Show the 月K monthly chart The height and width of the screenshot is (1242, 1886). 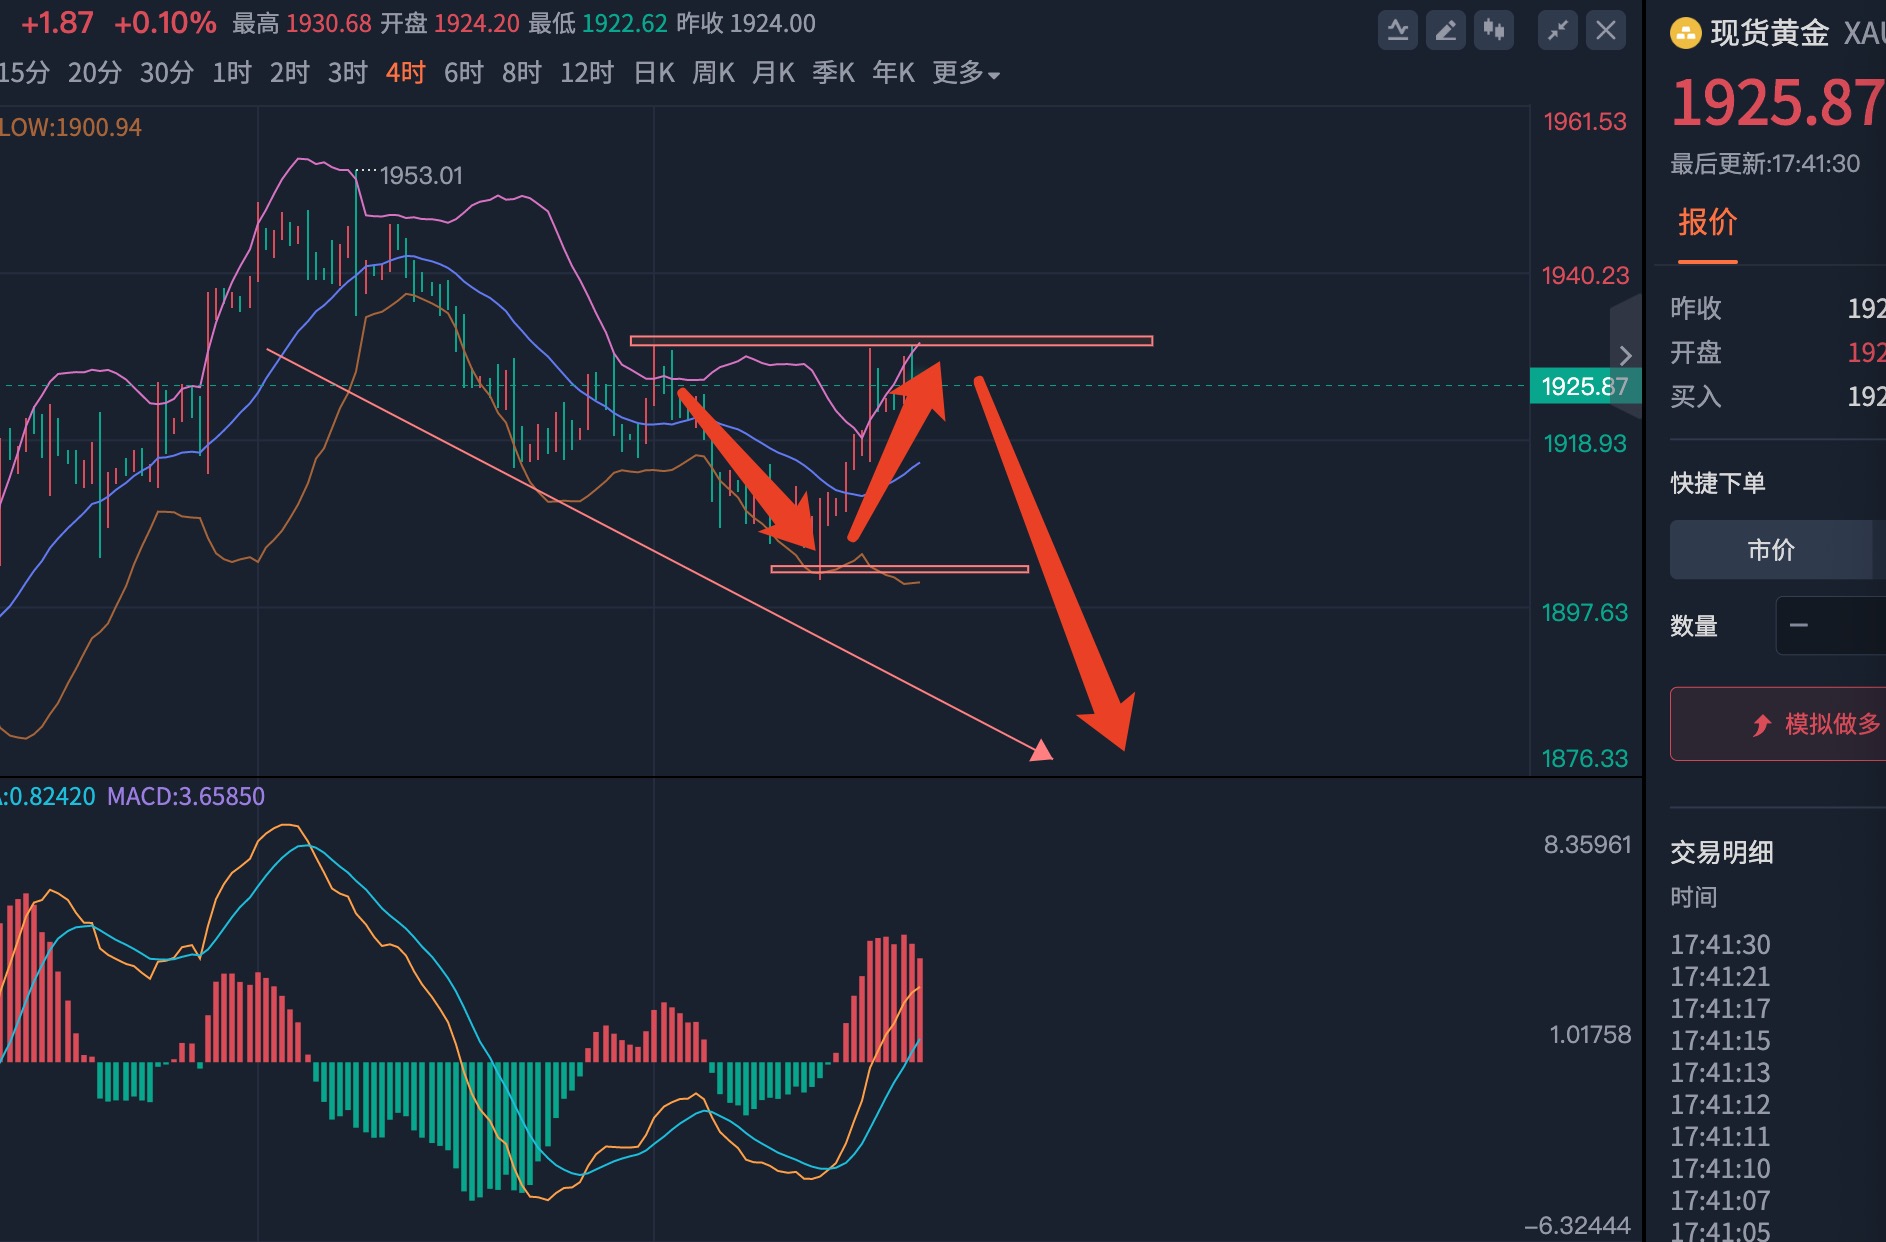point(774,73)
